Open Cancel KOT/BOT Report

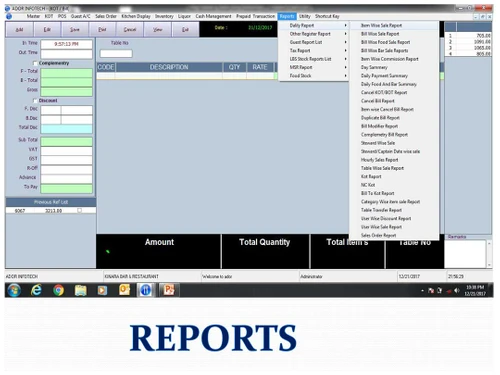click(x=384, y=92)
